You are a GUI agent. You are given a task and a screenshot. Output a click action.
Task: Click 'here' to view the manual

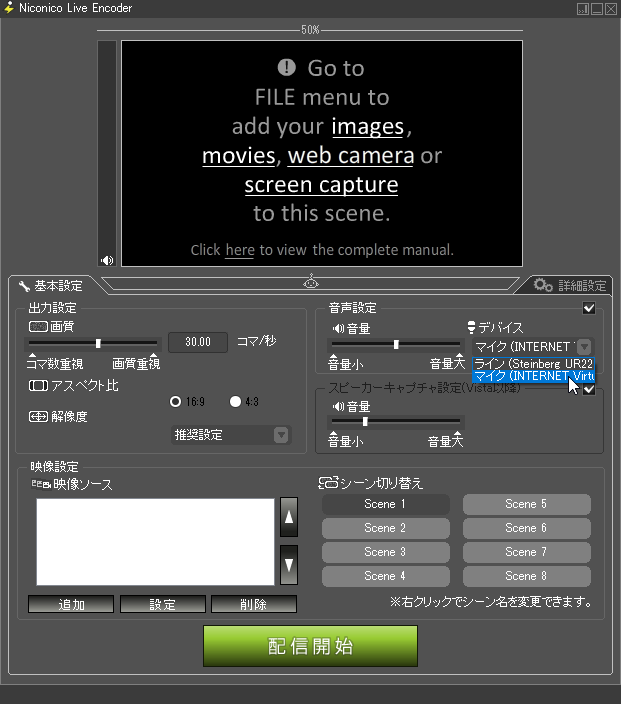(240, 250)
